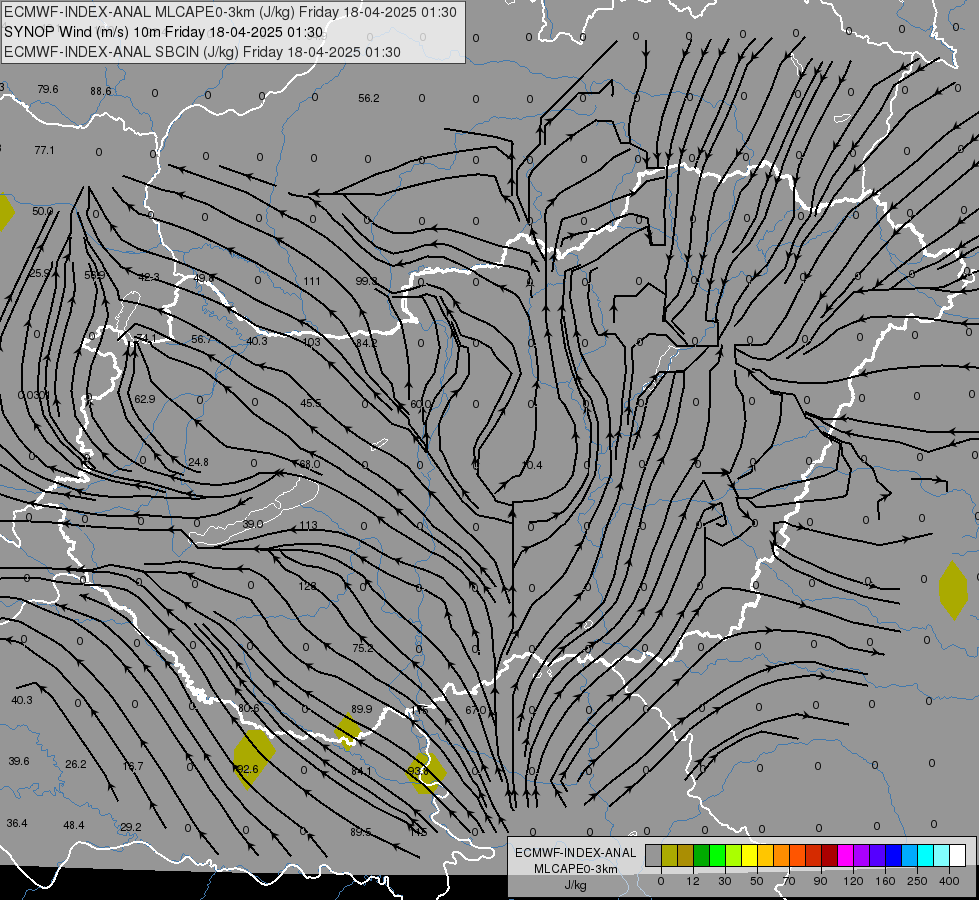
Task: Click the 75.2 value on the map
Action: click(x=362, y=648)
